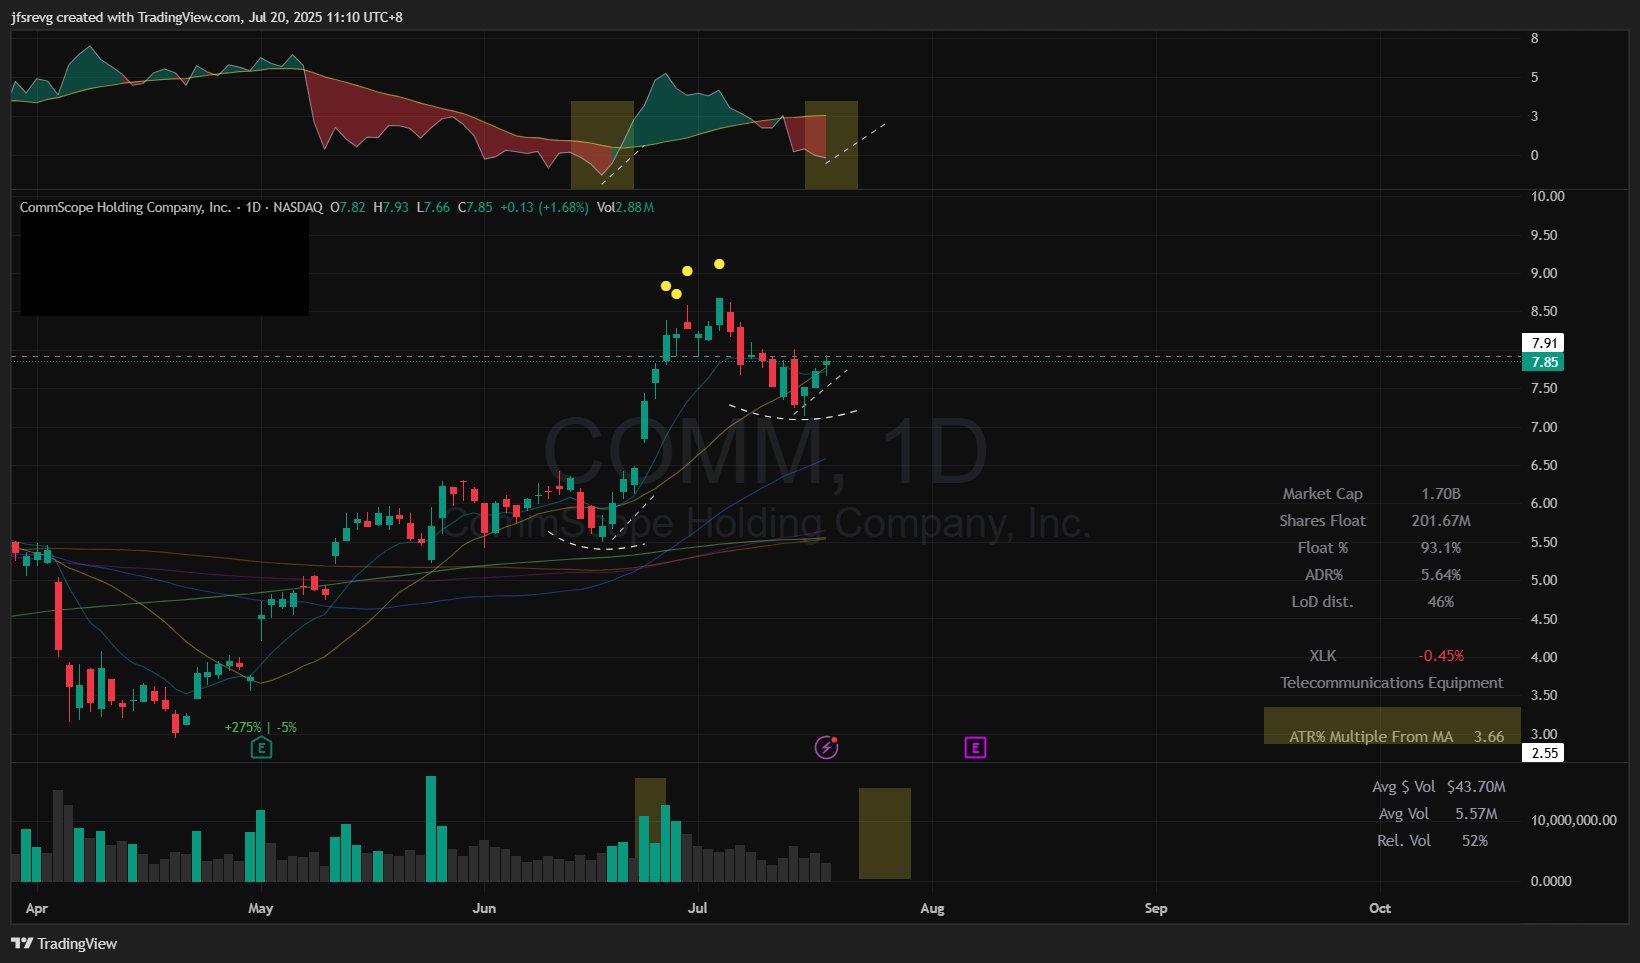Image resolution: width=1640 pixels, height=963 pixels.
Task: Click the TradingView logo at bottom left
Action: (x=64, y=943)
